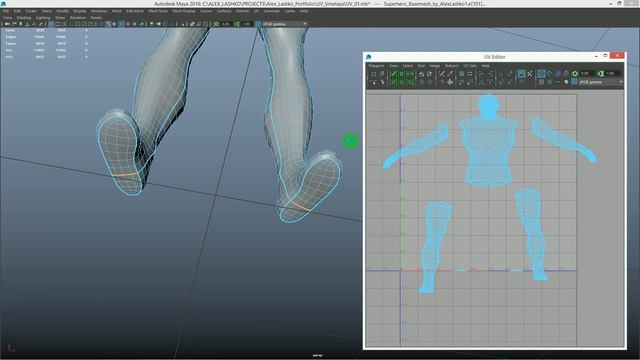Click the Layout UVs icon in UV Editor
Image resolution: width=640 pixels, height=360 pixels.
pos(461,73)
